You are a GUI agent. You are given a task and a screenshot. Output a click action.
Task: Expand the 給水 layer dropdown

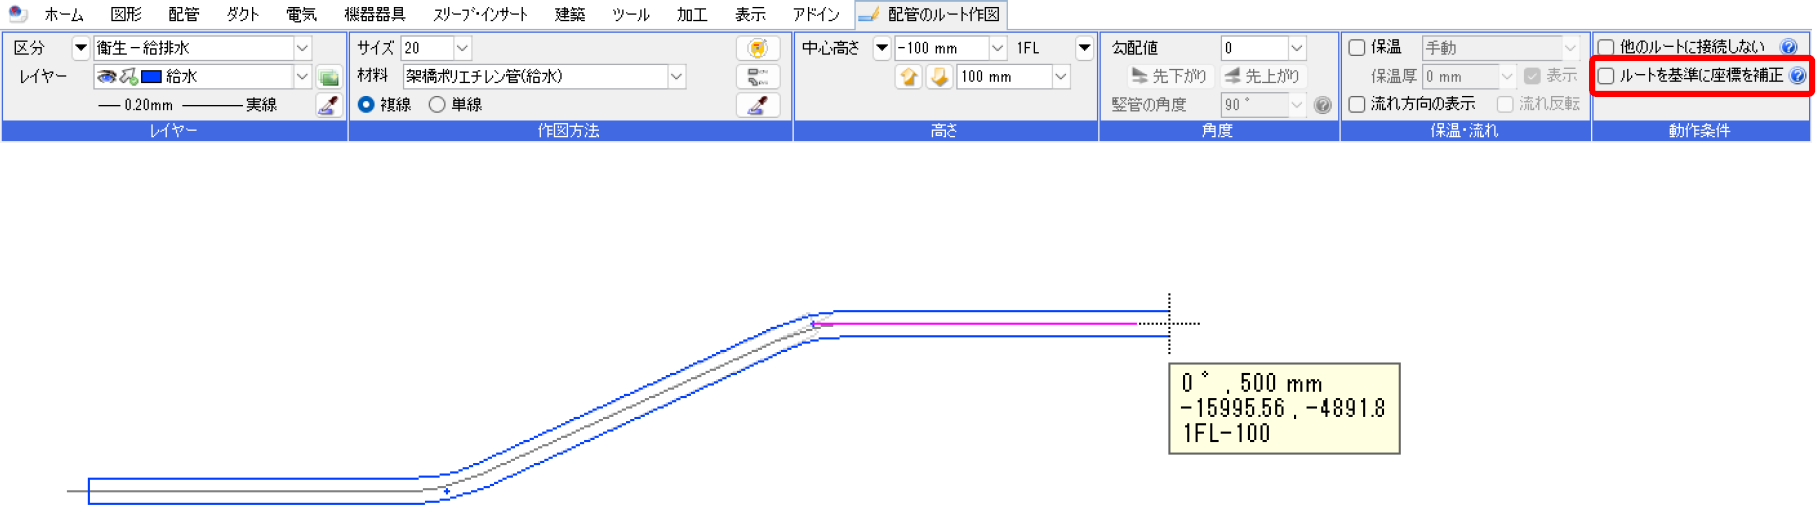[302, 76]
